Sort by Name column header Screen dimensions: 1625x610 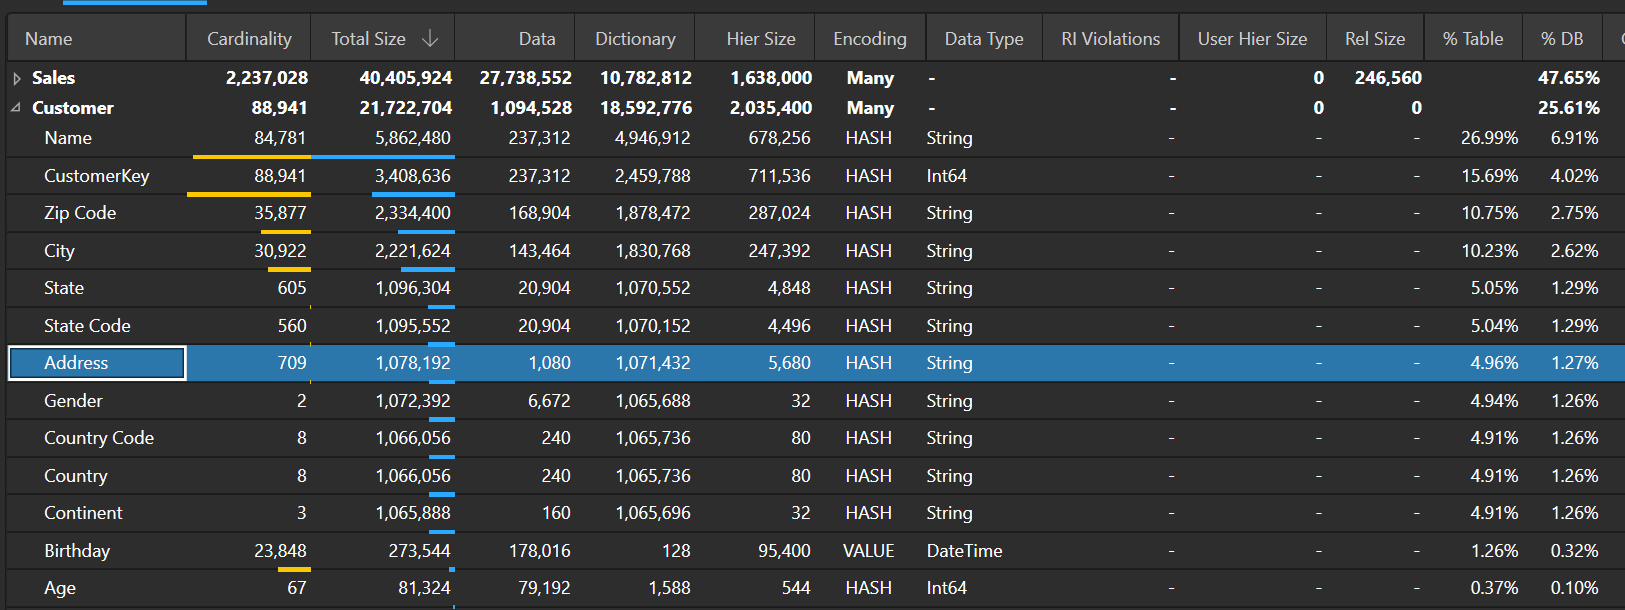pyautogui.click(x=48, y=39)
